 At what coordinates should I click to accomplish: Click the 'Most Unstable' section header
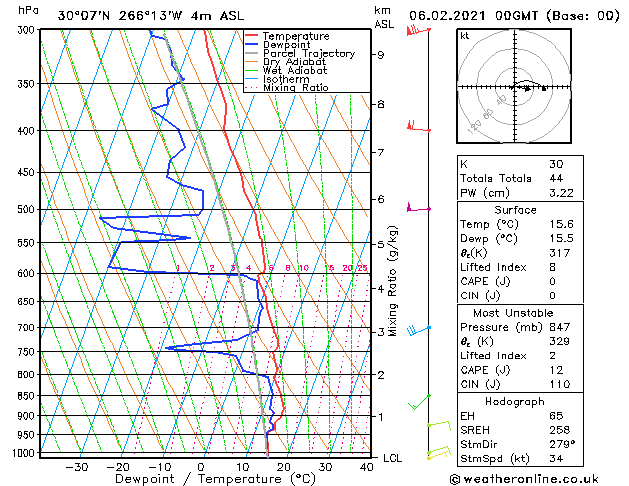tap(513, 313)
